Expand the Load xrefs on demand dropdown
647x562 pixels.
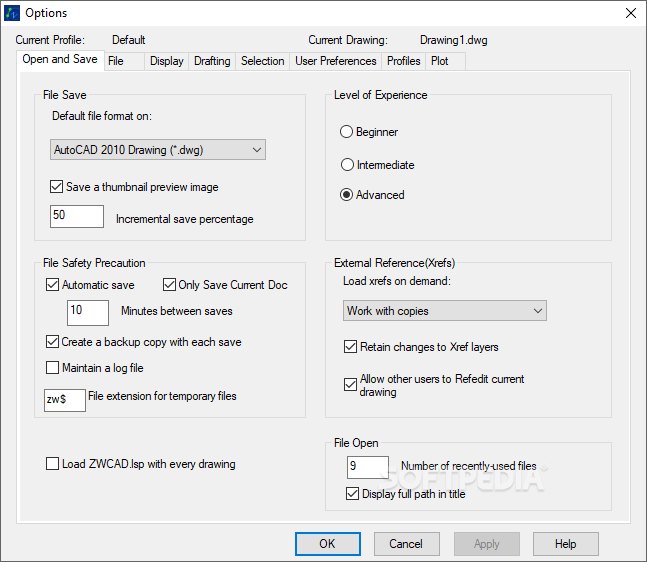[x=445, y=311]
